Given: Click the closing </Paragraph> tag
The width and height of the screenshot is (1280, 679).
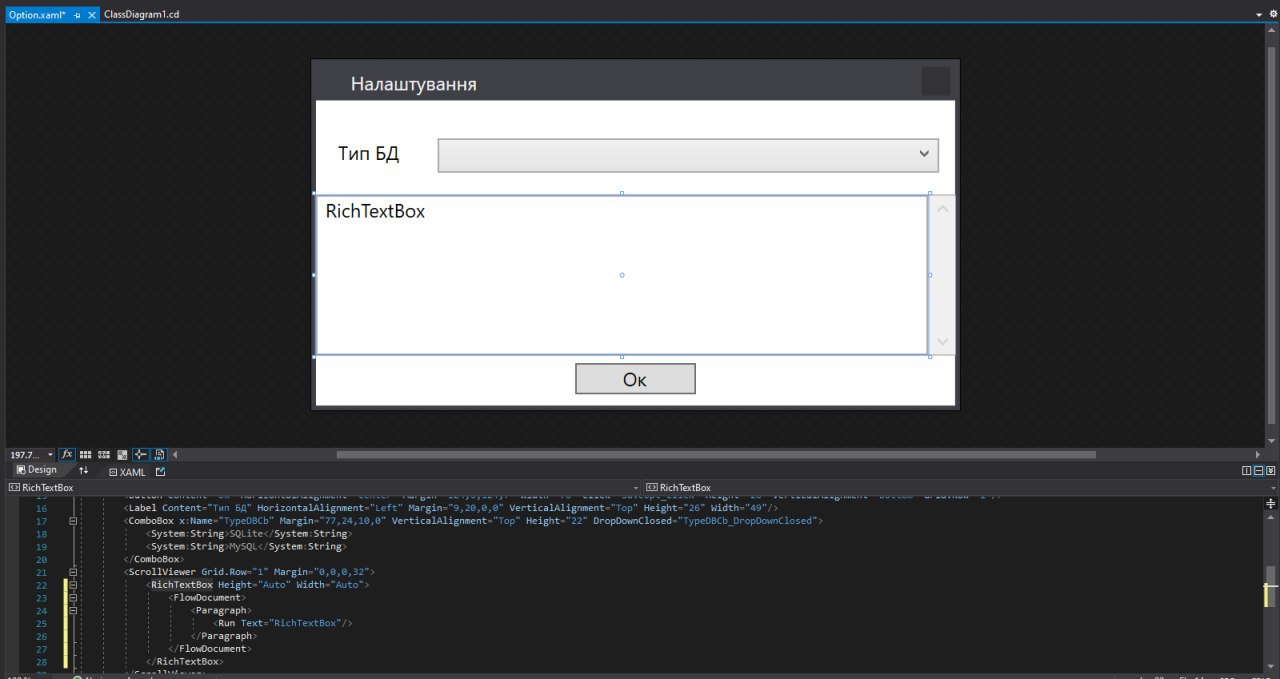Looking at the screenshot, I should click(x=223, y=636).
